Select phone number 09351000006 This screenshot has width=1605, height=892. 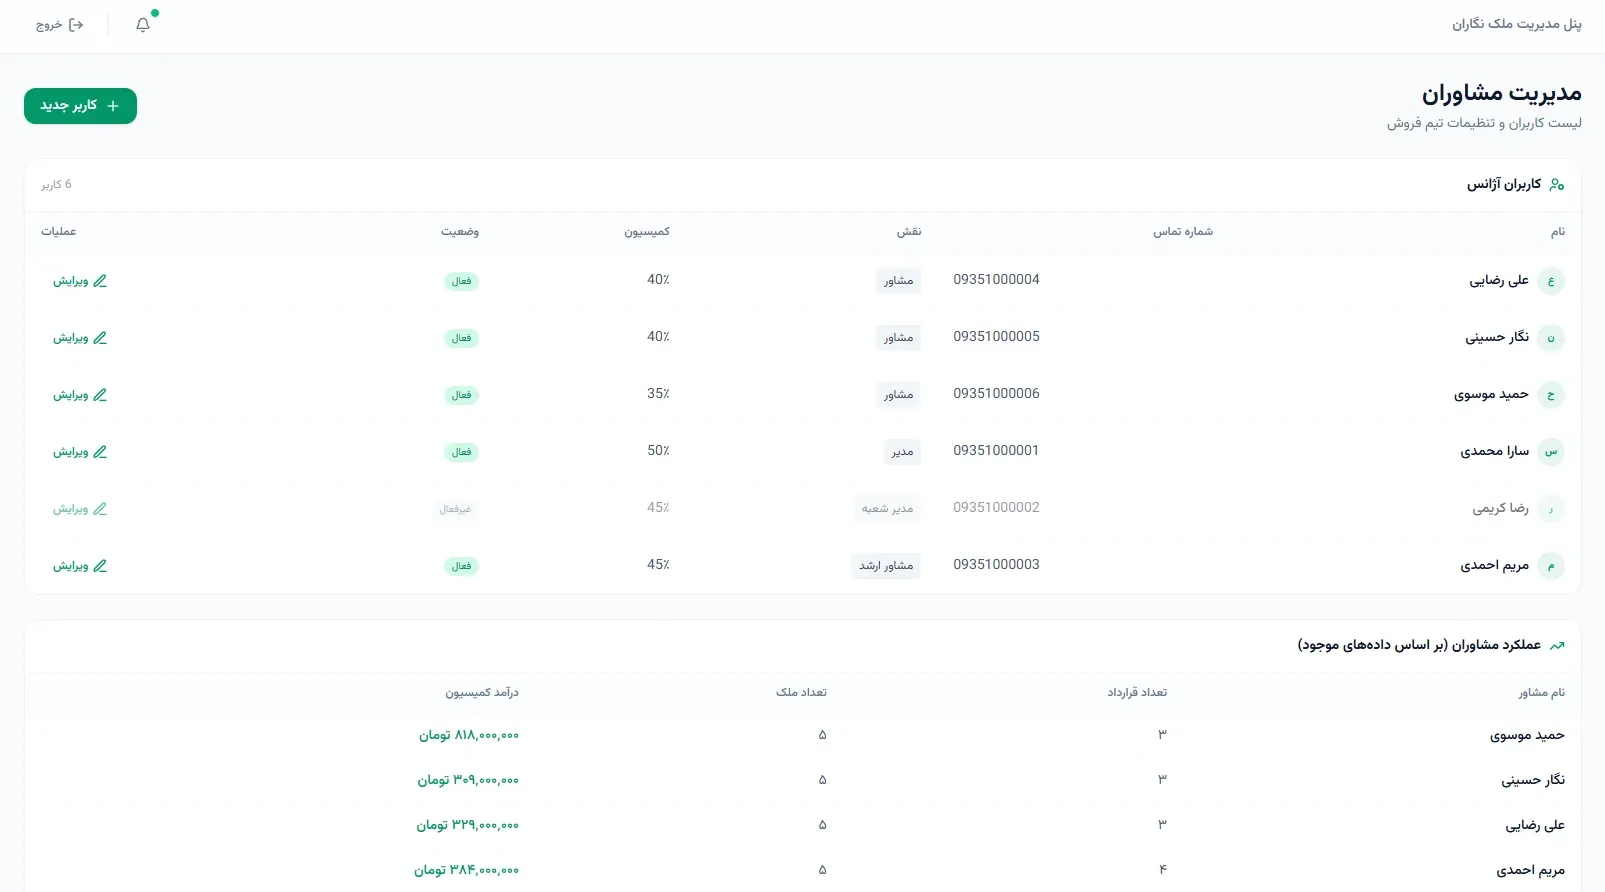click(x=996, y=394)
